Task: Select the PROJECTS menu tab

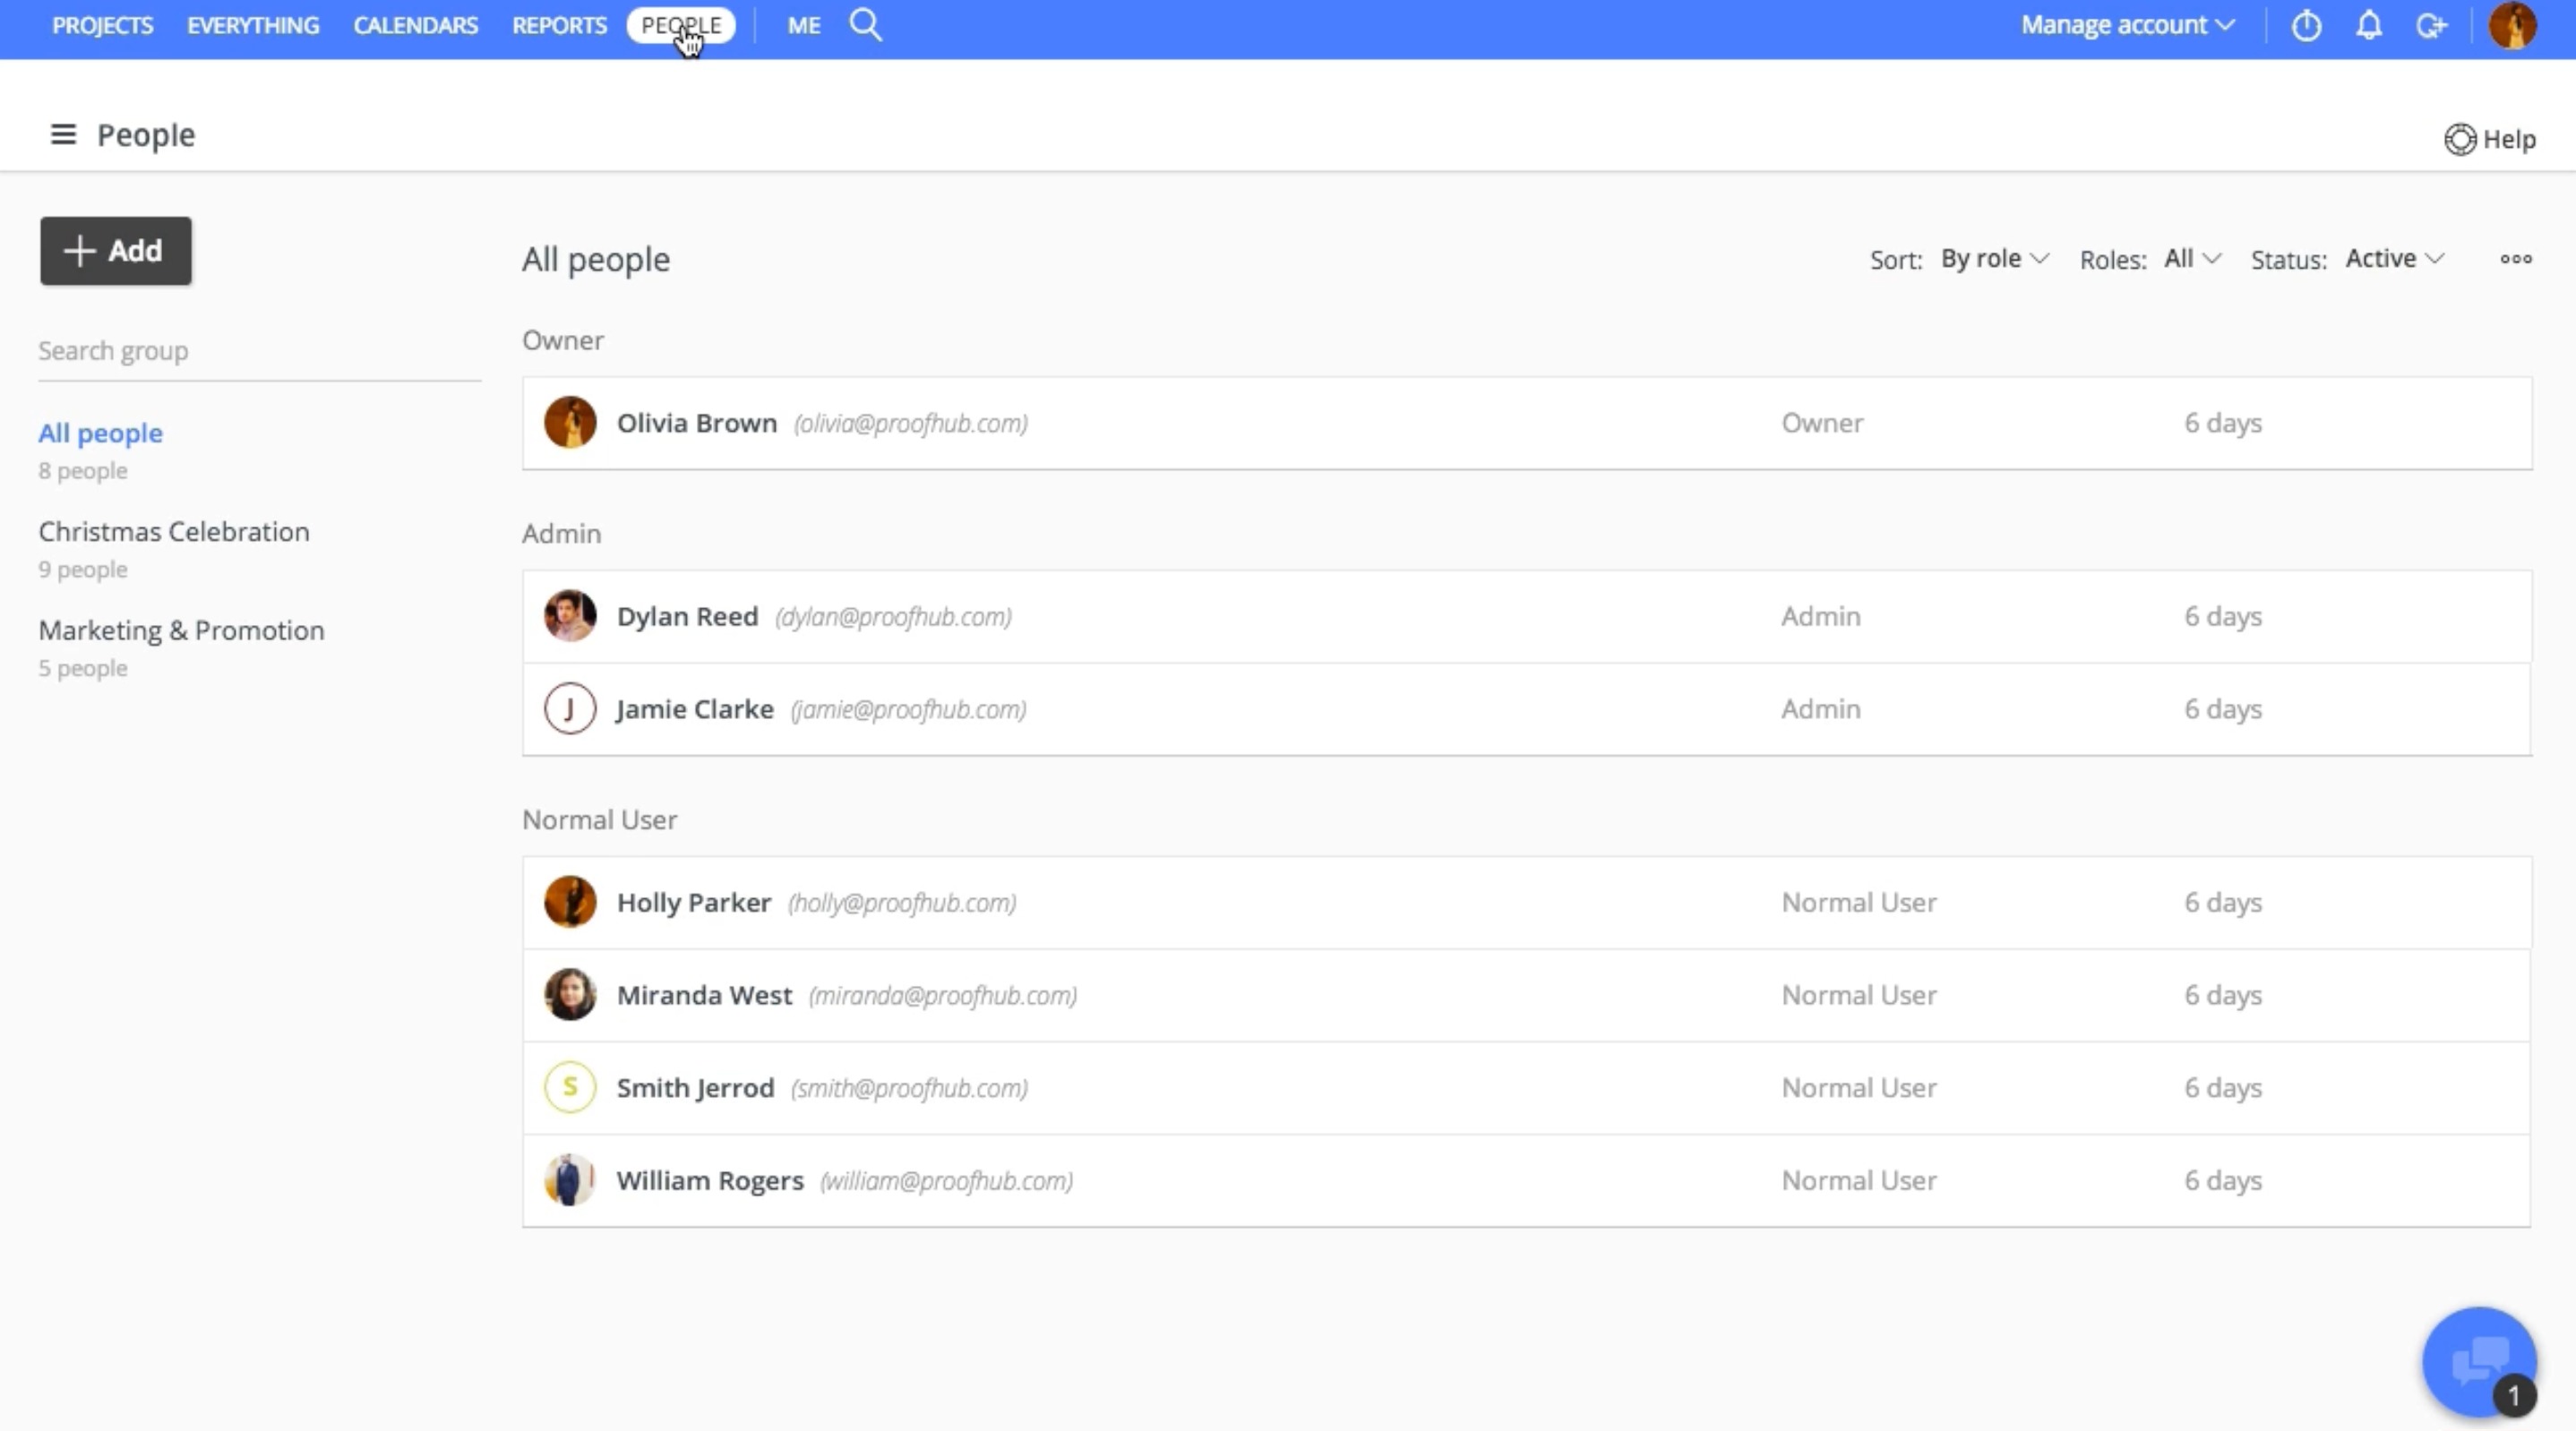Action: pyautogui.click(x=102, y=25)
